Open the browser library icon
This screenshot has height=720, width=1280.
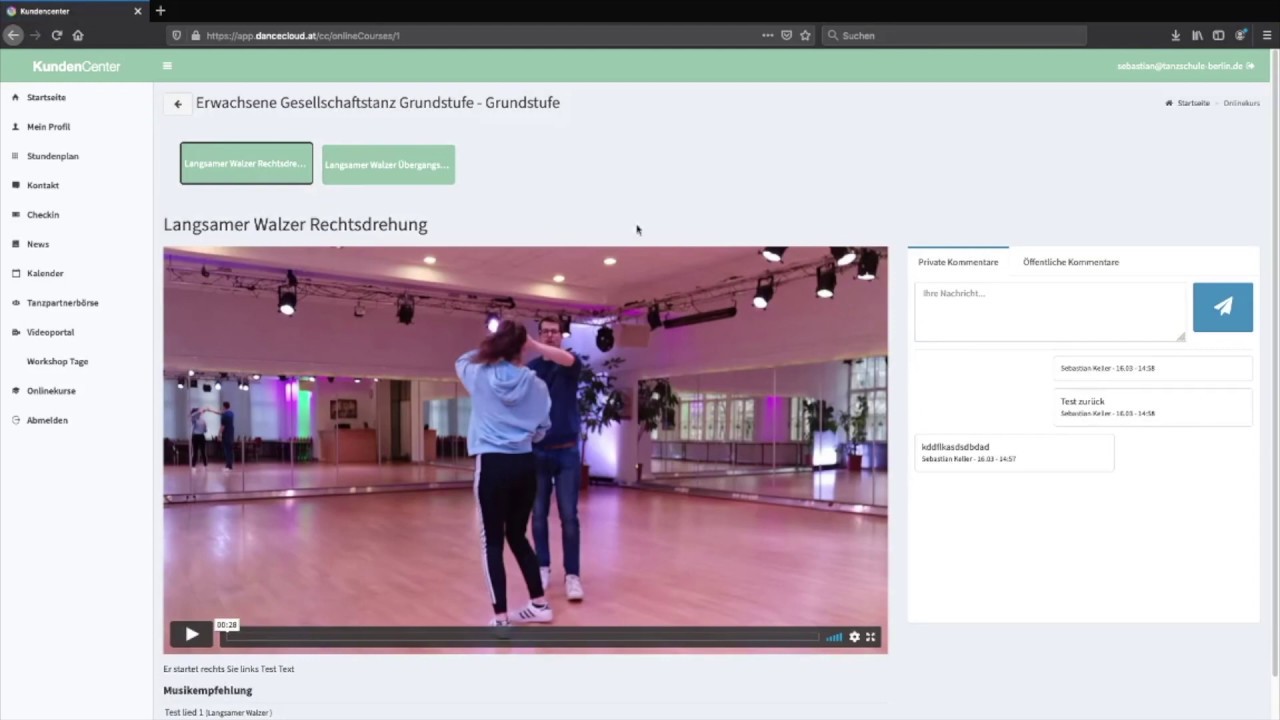coord(1197,35)
